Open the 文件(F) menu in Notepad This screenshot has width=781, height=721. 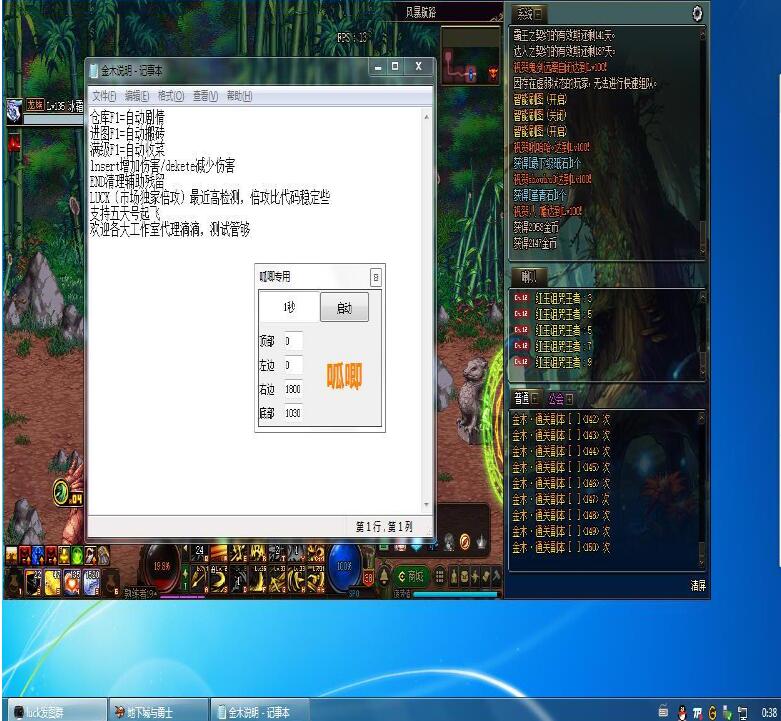point(104,96)
